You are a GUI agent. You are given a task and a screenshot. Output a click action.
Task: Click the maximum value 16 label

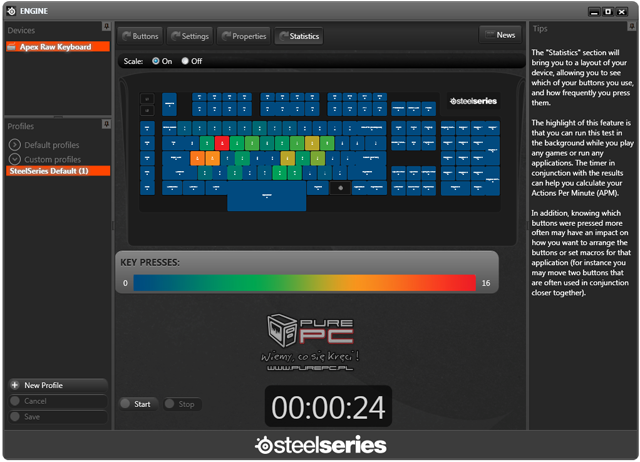pyautogui.click(x=486, y=283)
